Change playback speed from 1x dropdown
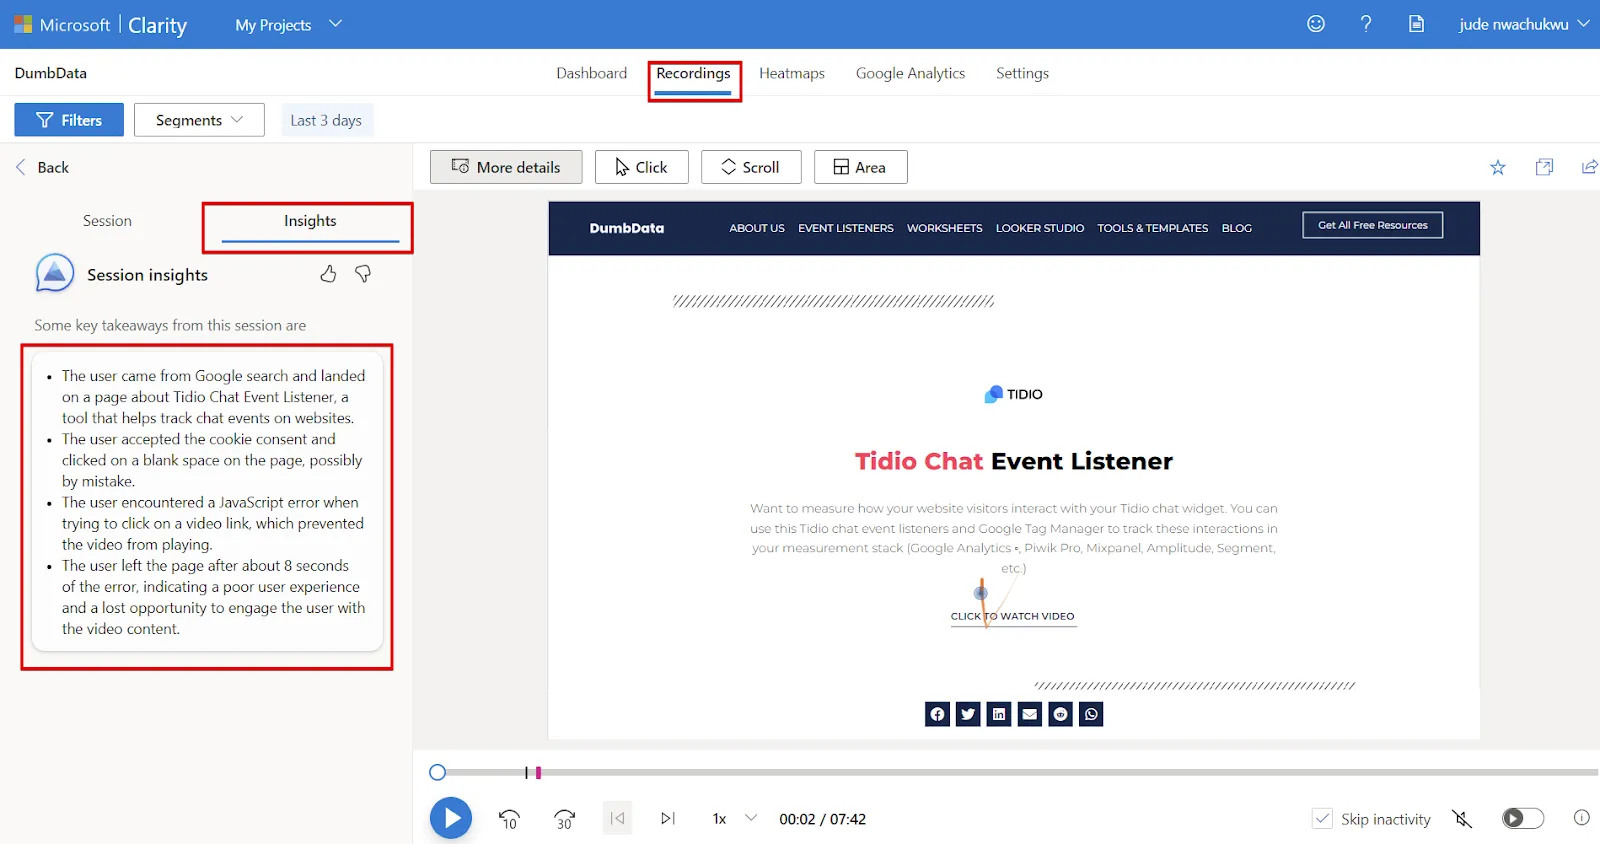 click(x=735, y=818)
